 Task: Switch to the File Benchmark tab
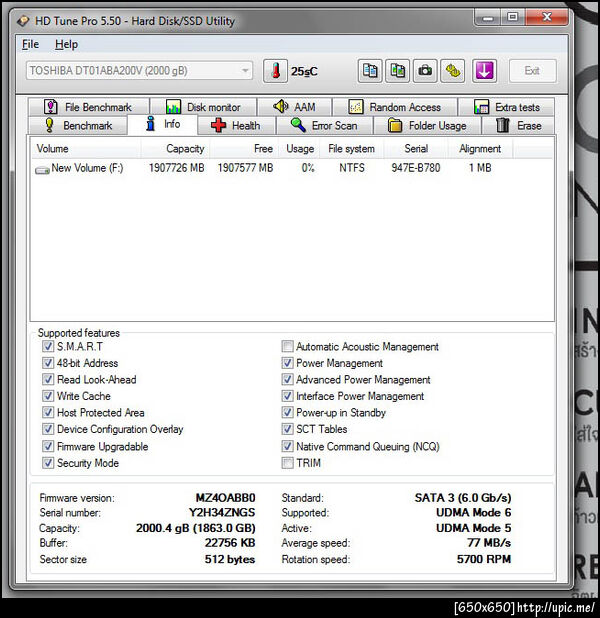point(89,107)
